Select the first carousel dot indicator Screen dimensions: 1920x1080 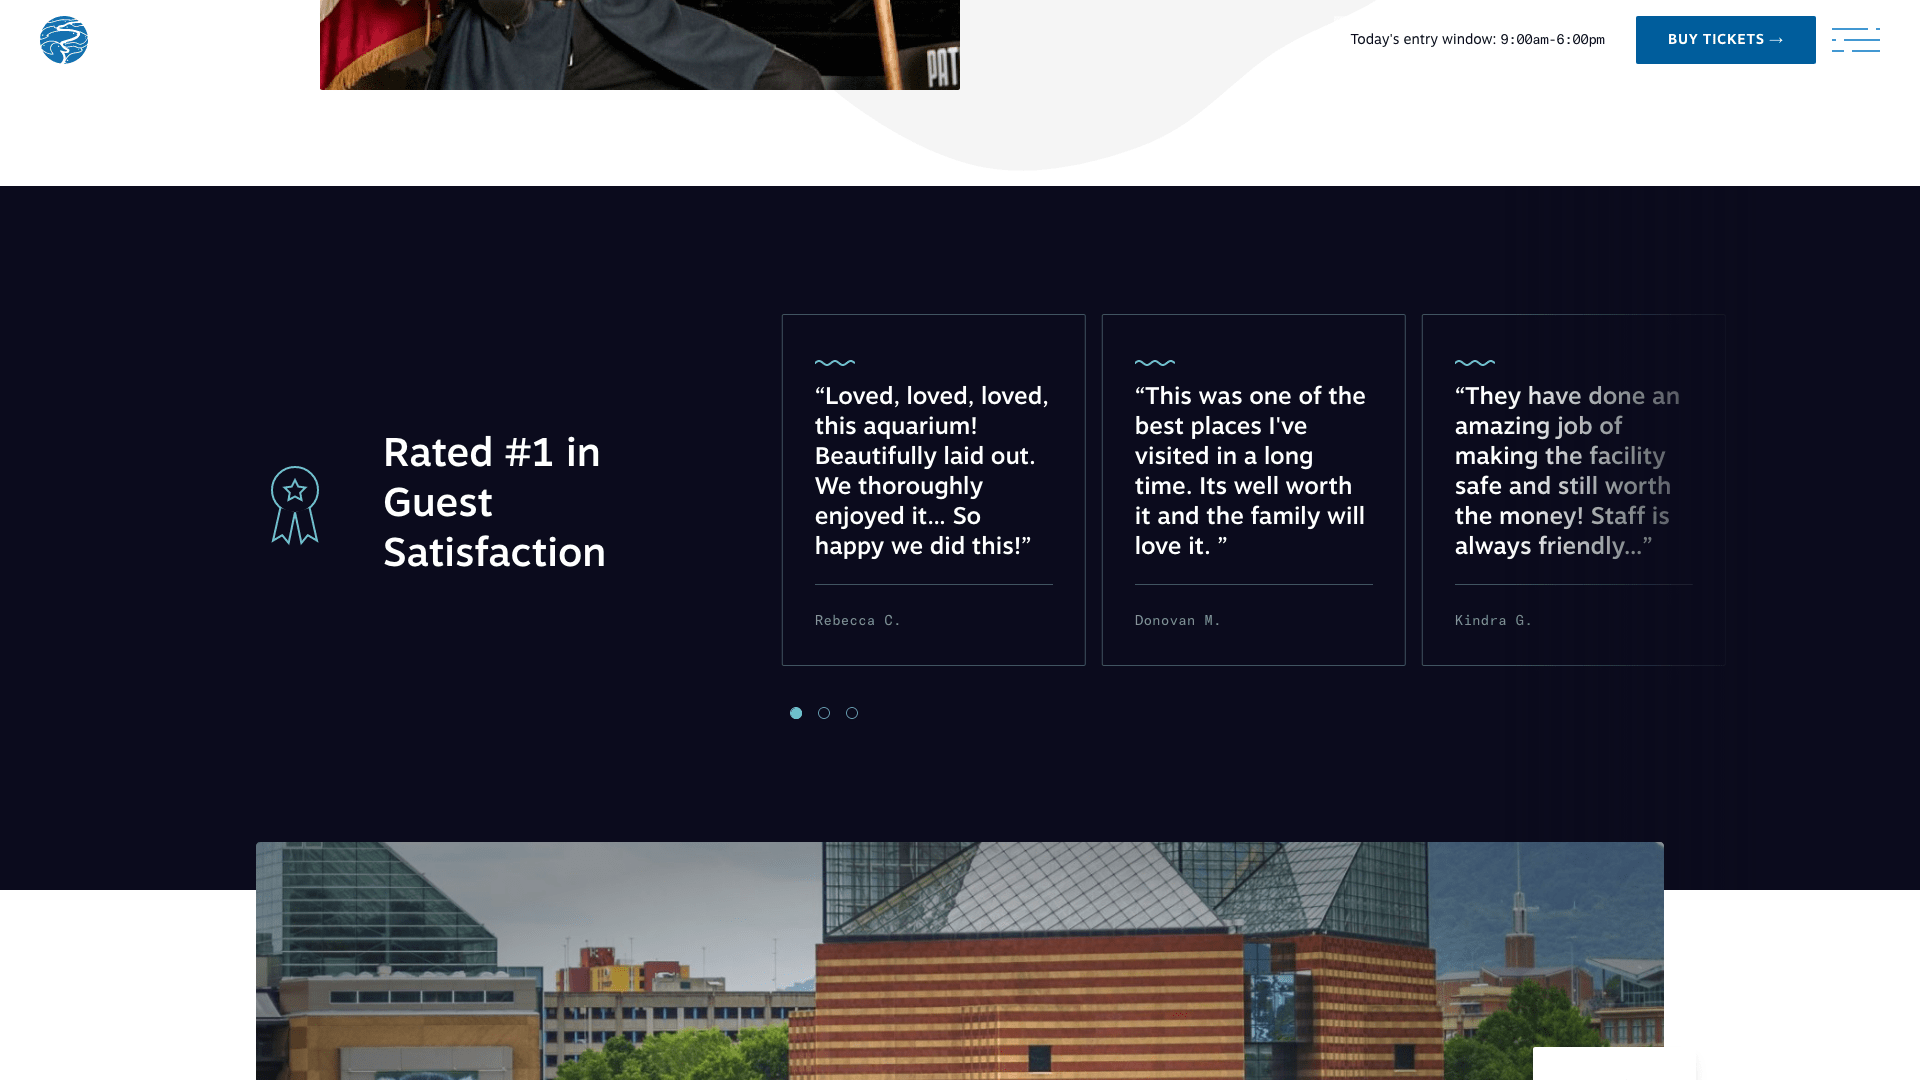pyautogui.click(x=796, y=712)
